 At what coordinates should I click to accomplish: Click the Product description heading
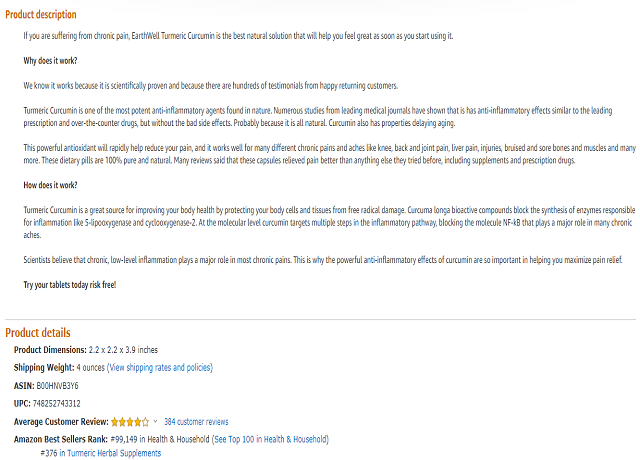41,15
